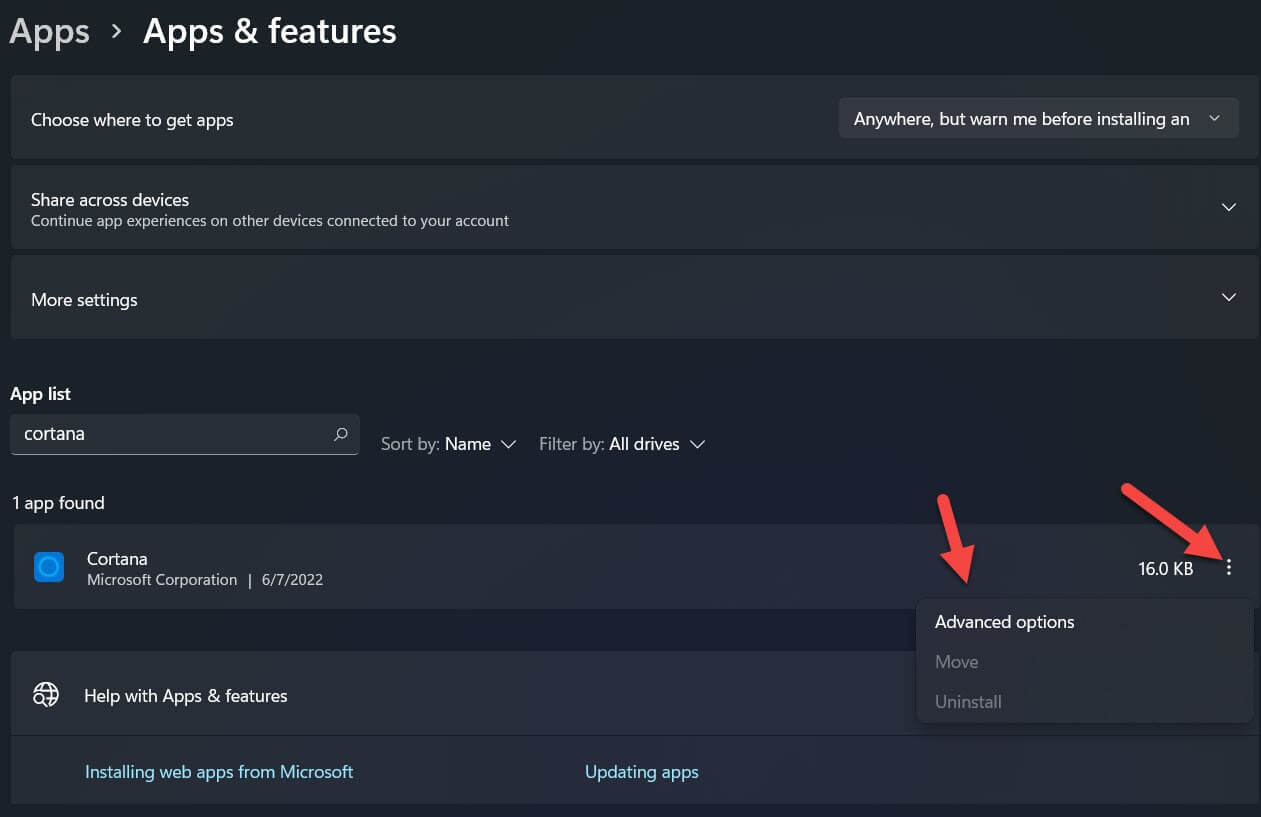Open the Filter by All drives dropdown

(621, 444)
